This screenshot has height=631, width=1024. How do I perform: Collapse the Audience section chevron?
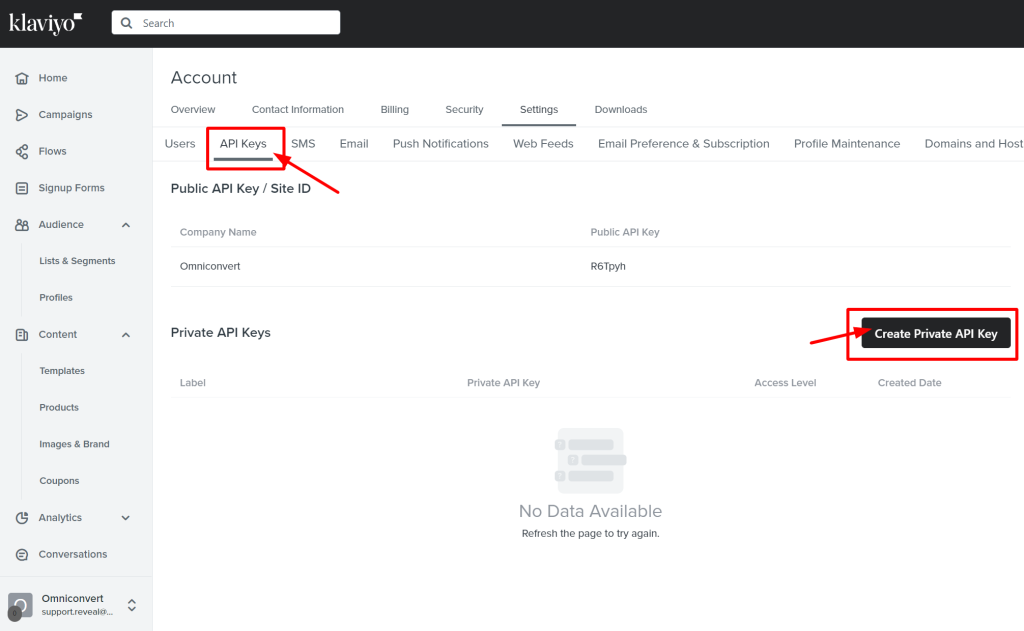[x=126, y=225]
